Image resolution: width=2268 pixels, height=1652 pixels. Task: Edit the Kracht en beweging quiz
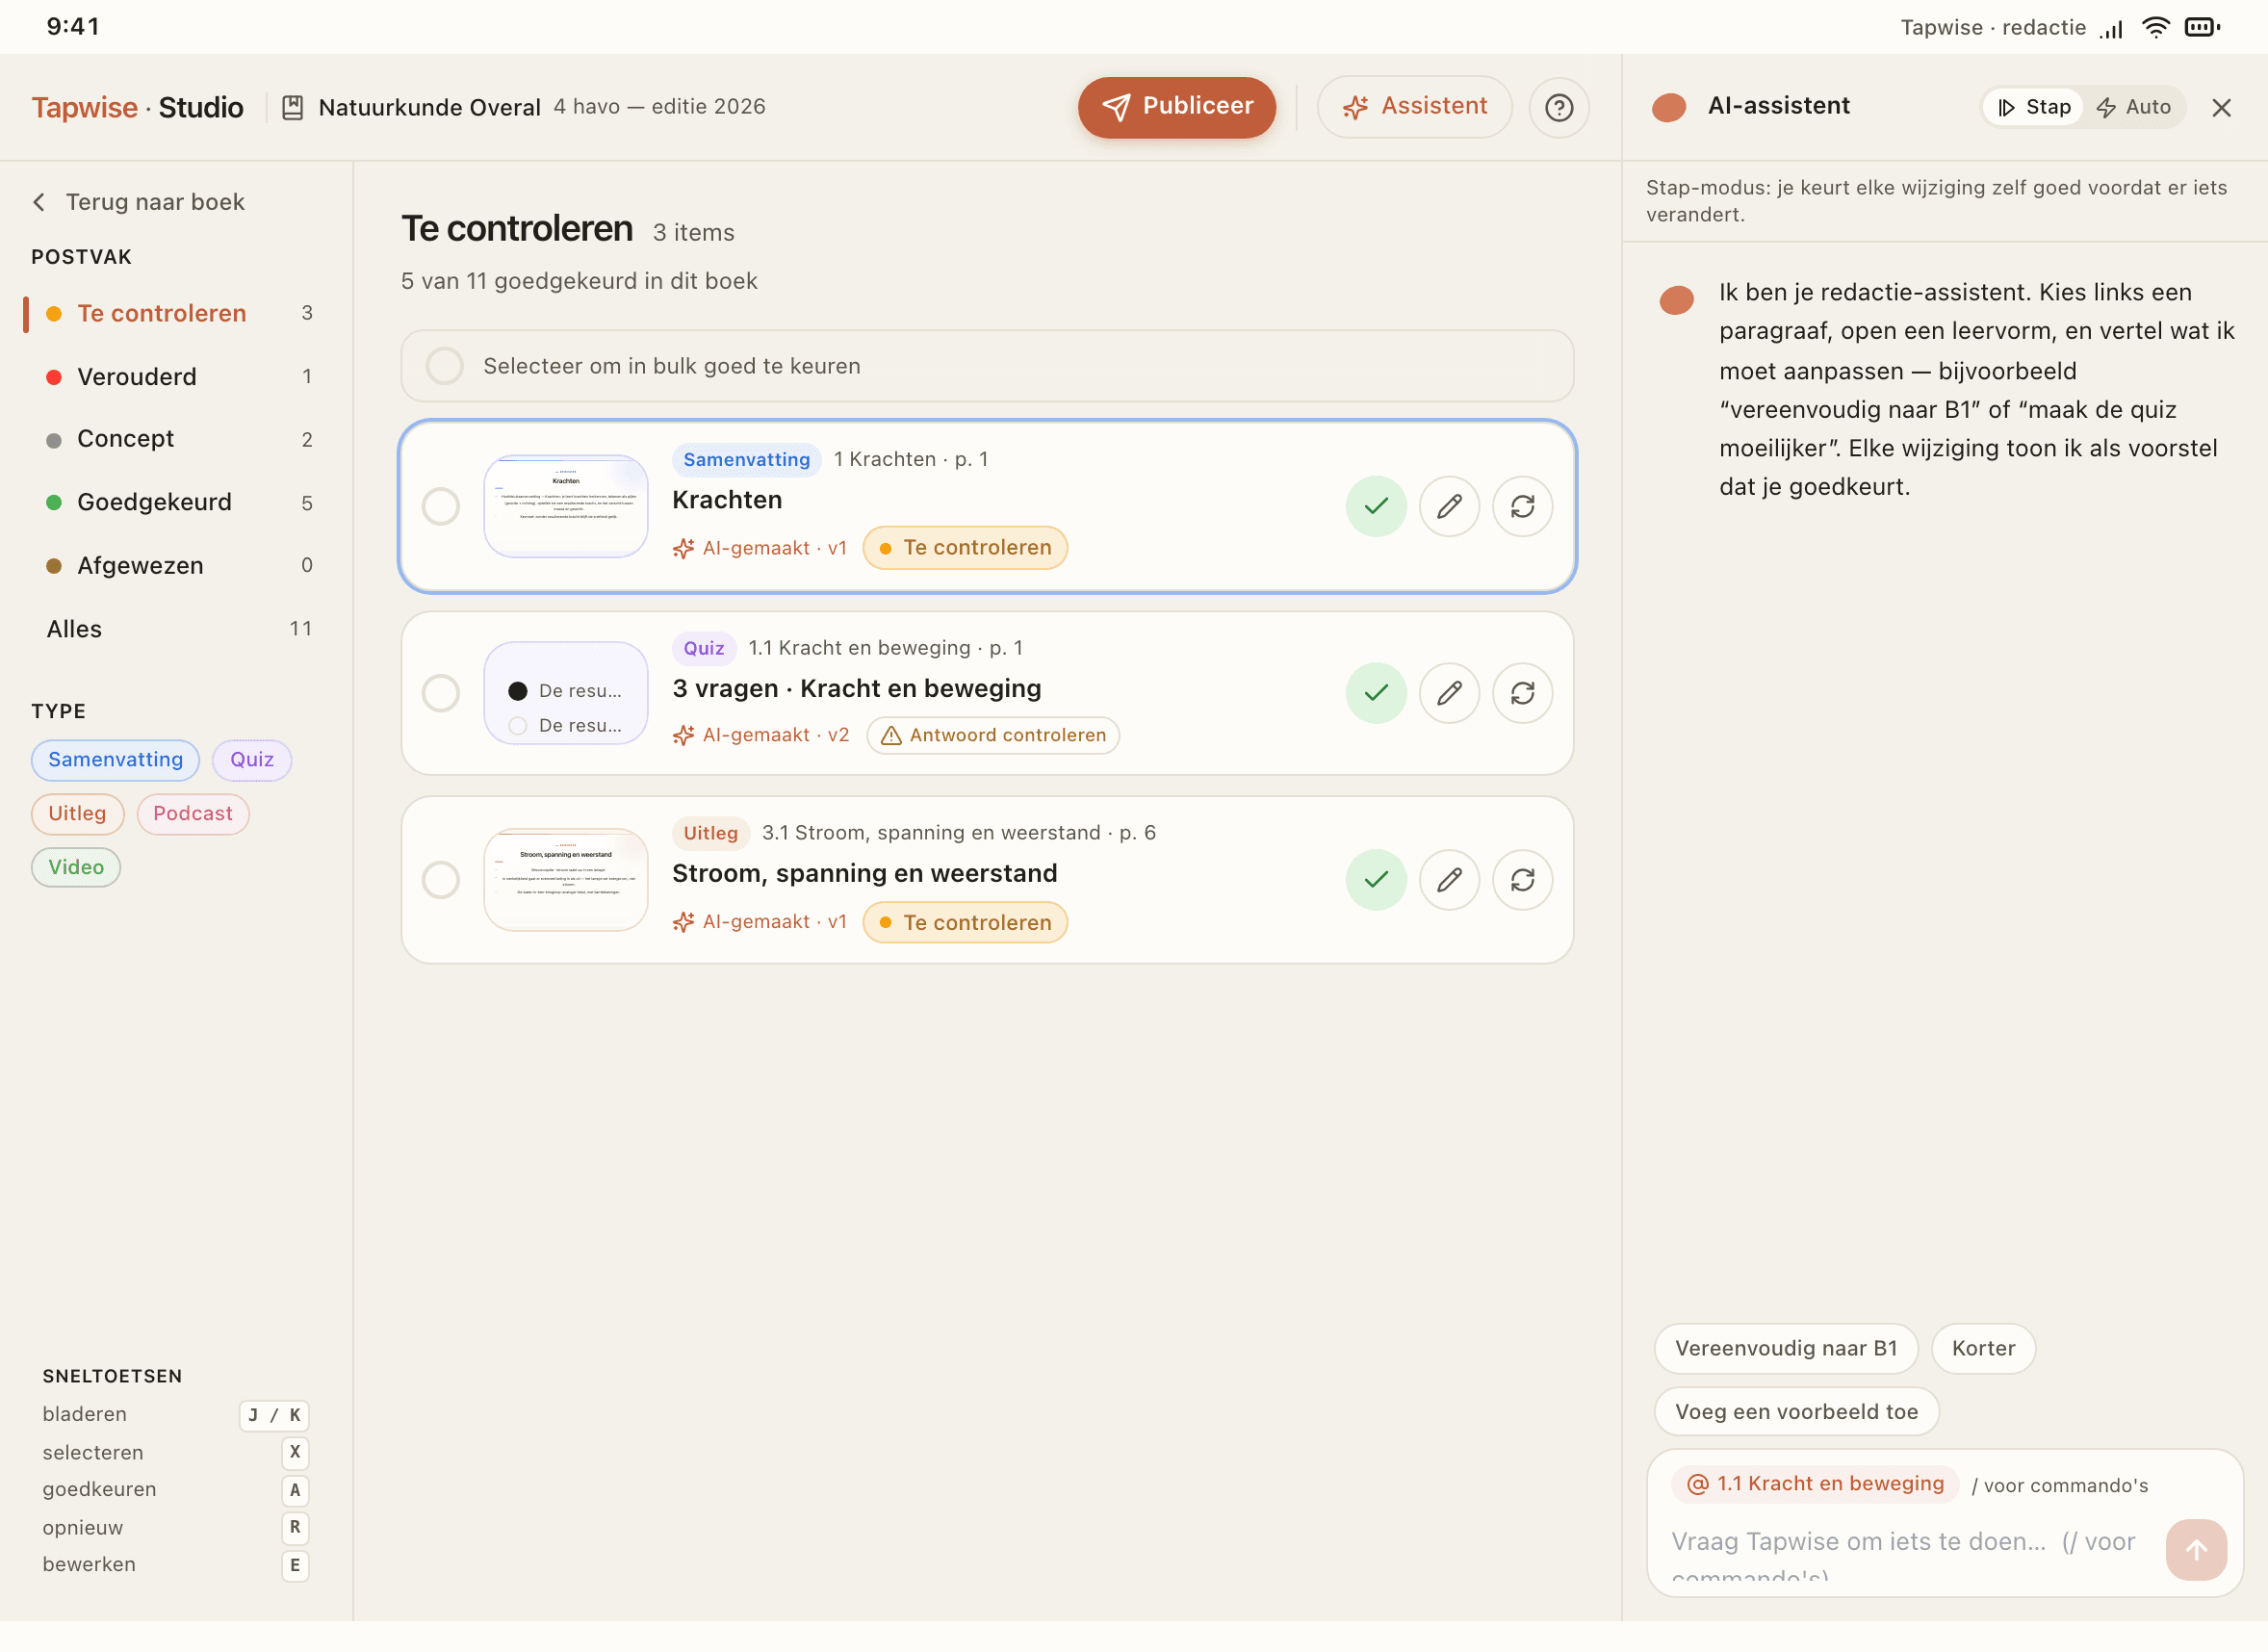(1449, 692)
